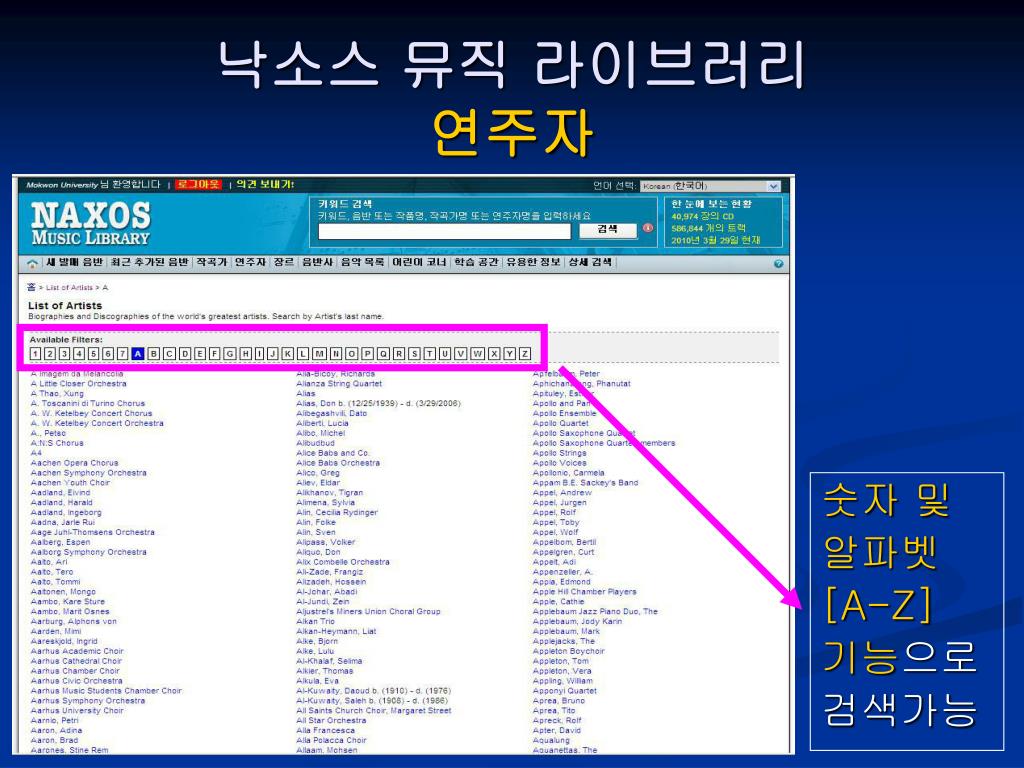1024x768 pixels.
Task: Filter artists by letter S
Action: pyautogui.click(x=414, y=354)
